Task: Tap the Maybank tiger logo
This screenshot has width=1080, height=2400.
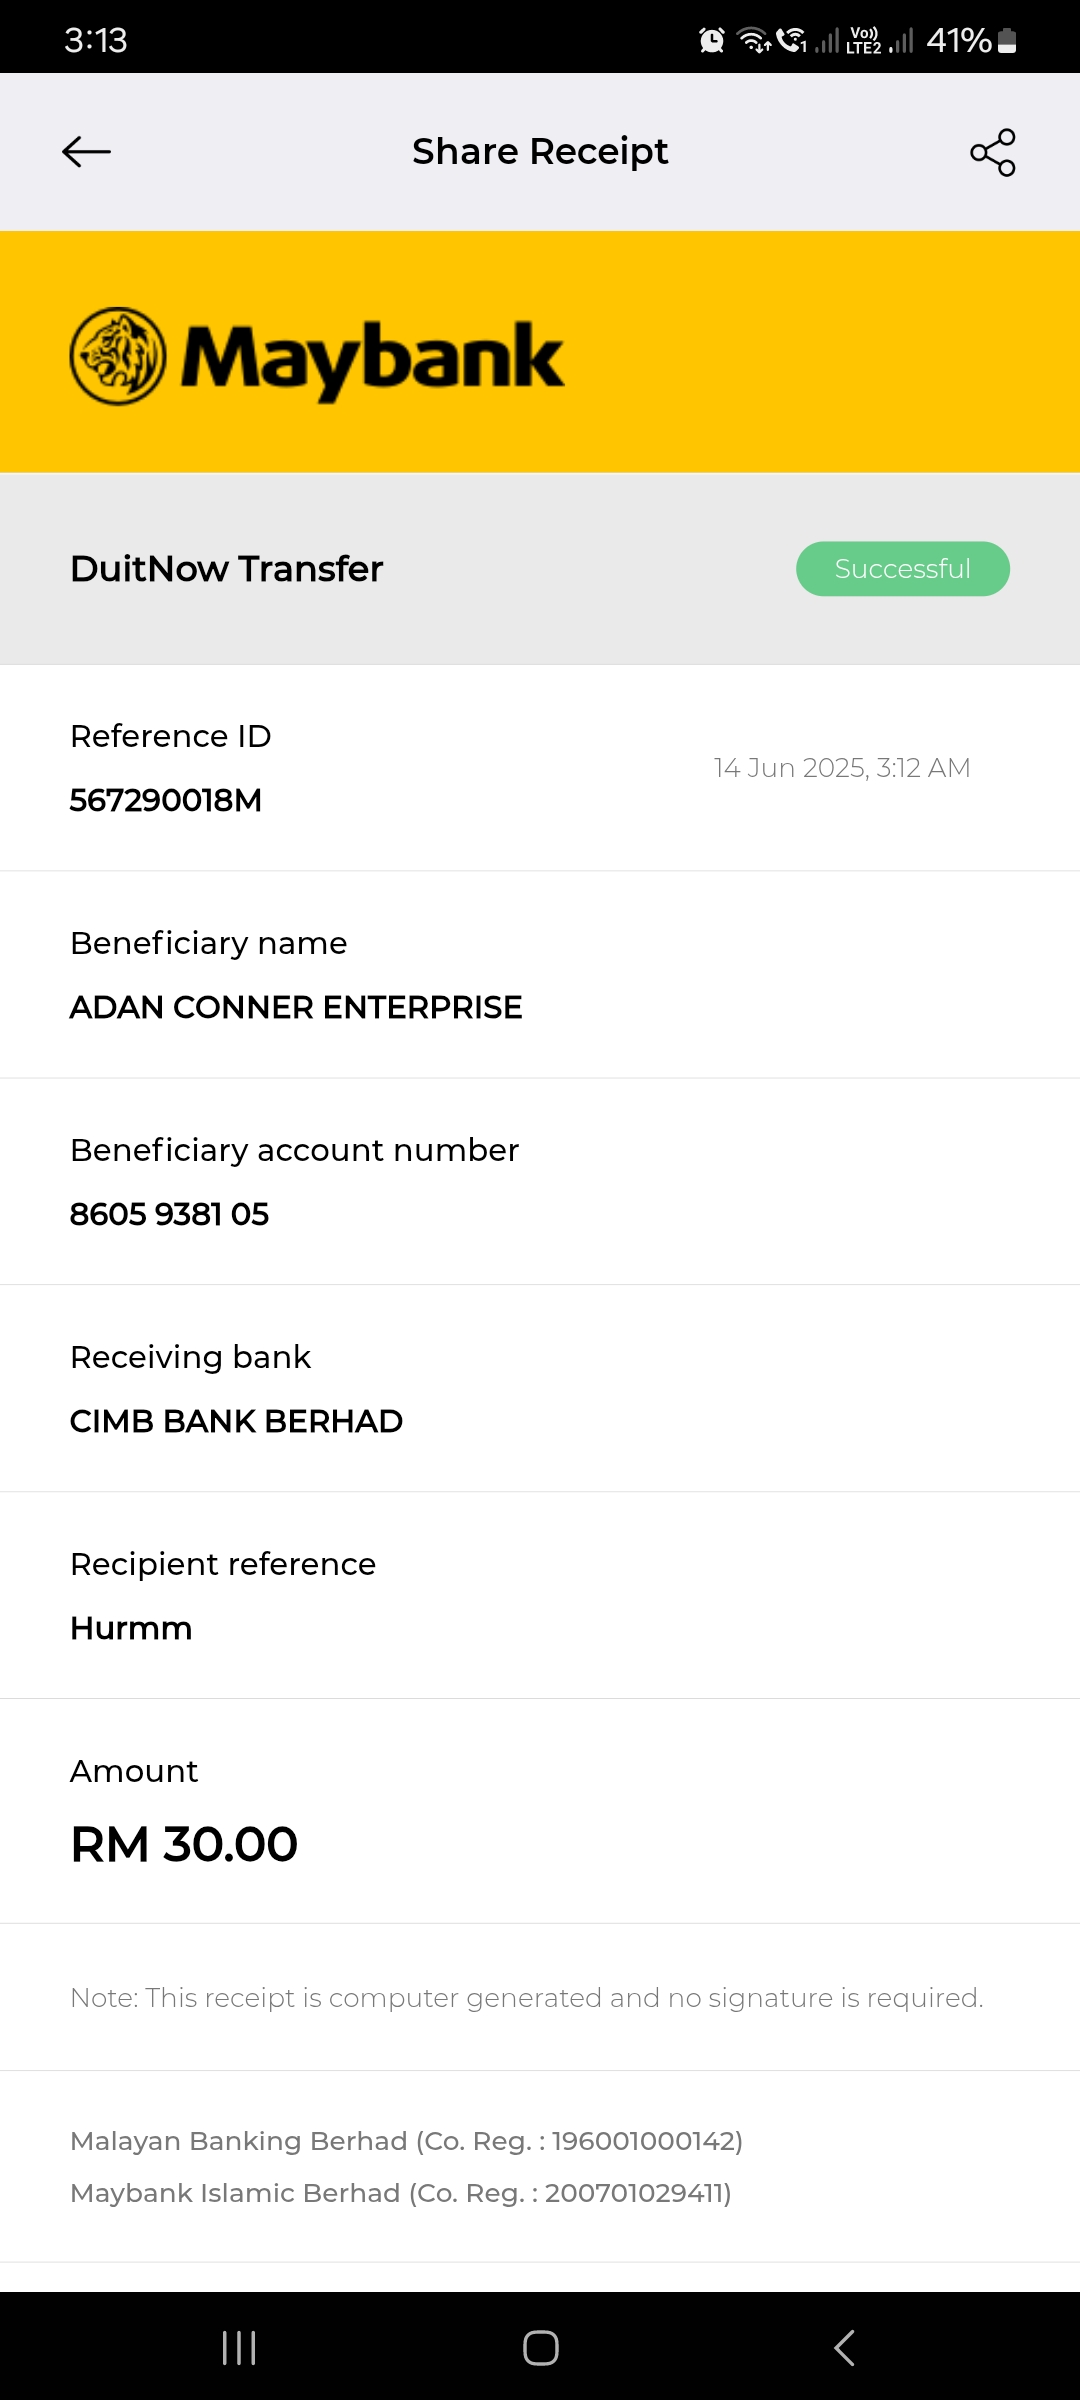Action: (118, 356)
